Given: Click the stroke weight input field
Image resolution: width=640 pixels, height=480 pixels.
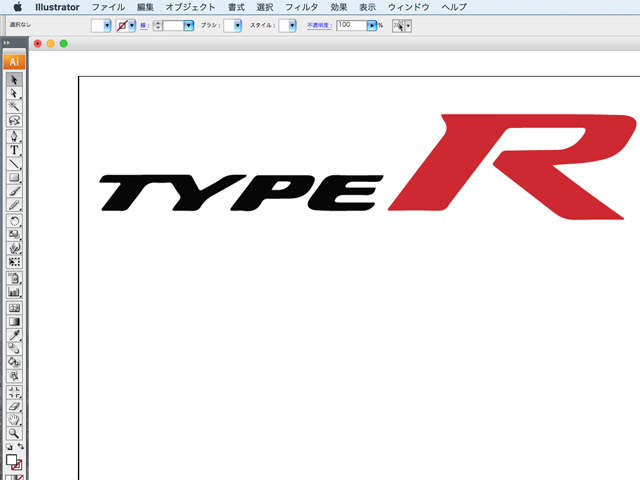Looking at the screenshot, I should pyautogui.click(x=173, y=26).
